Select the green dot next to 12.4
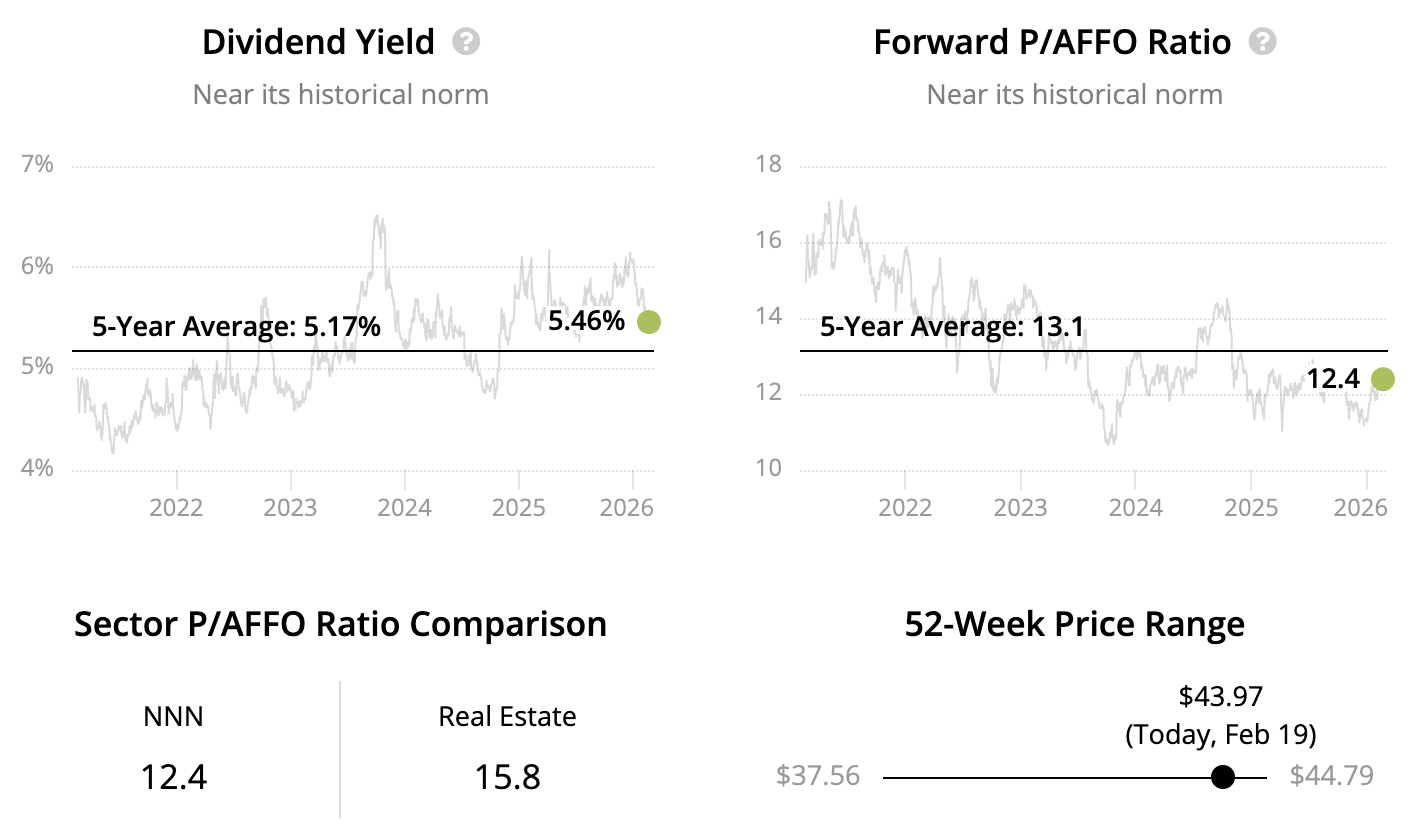 coord(1382,379)
